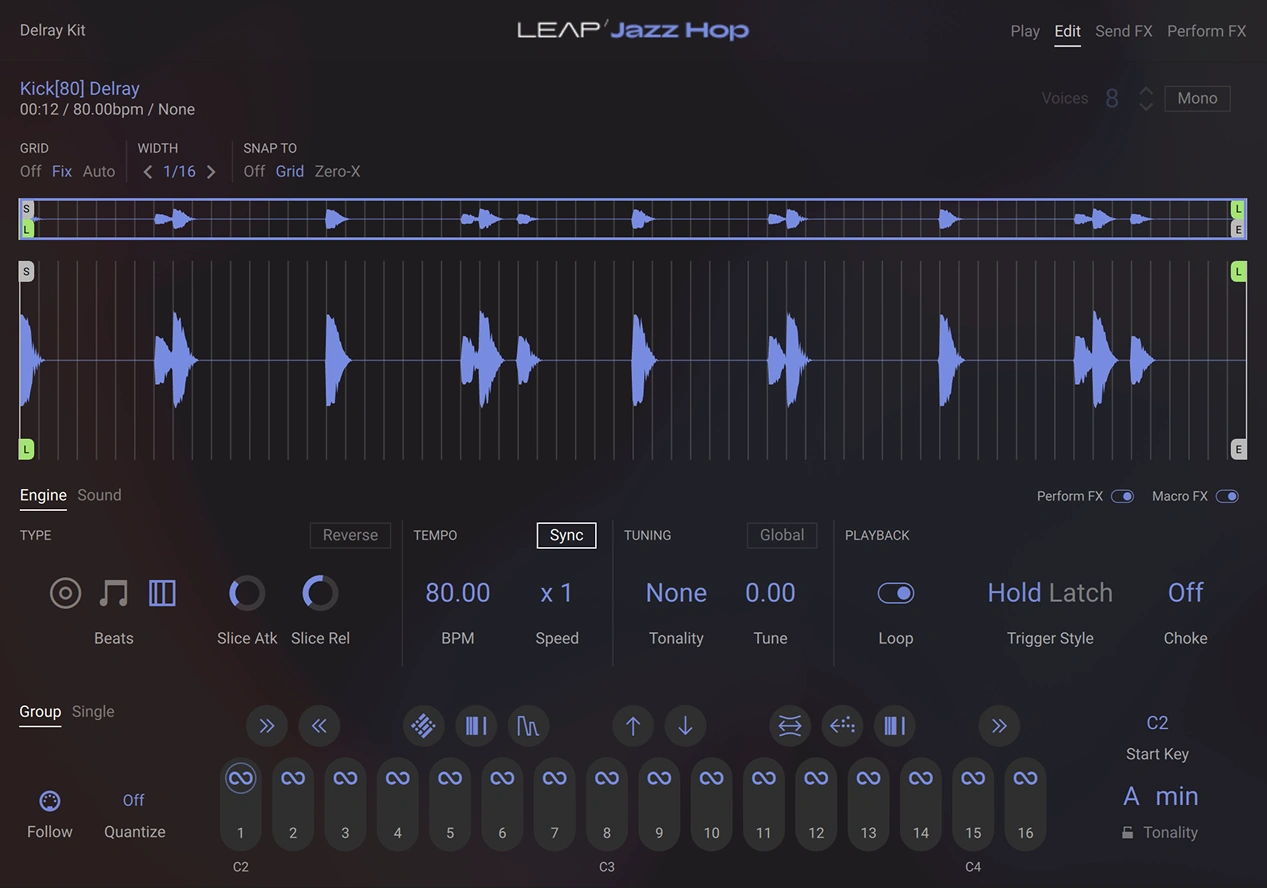Disable the Perform FX toggle
The image size is (1267, 888).
[1122, 496]
